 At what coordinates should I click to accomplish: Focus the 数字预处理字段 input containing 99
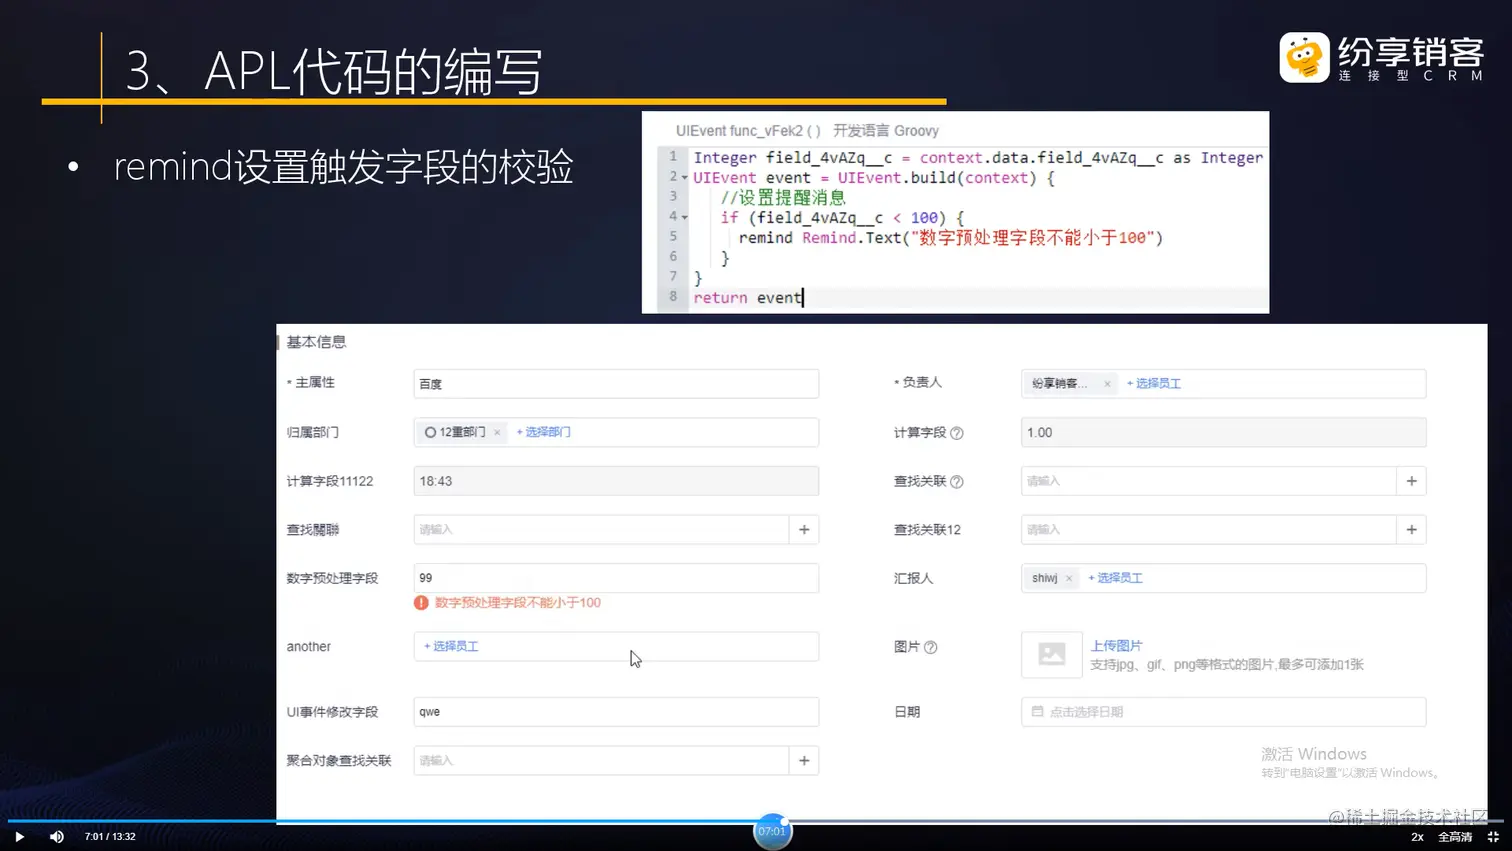coord(616,578)
